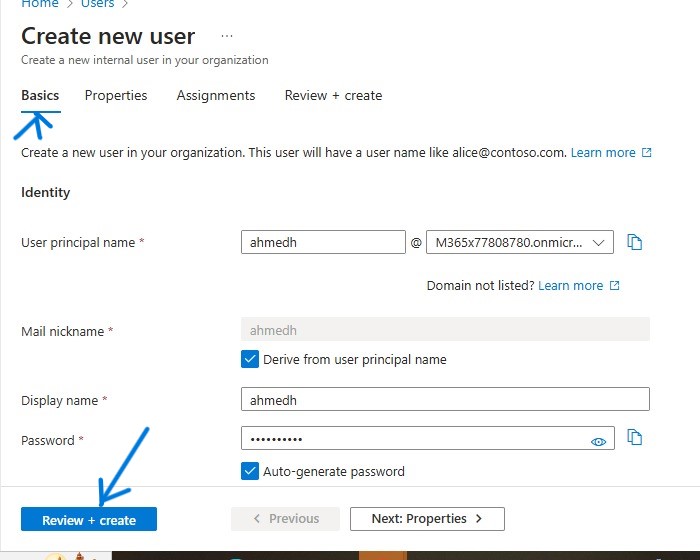The width and height of the screenshot is (700, 560).
Task: Open the Assignments tab
Action: [x=216, y=96]
